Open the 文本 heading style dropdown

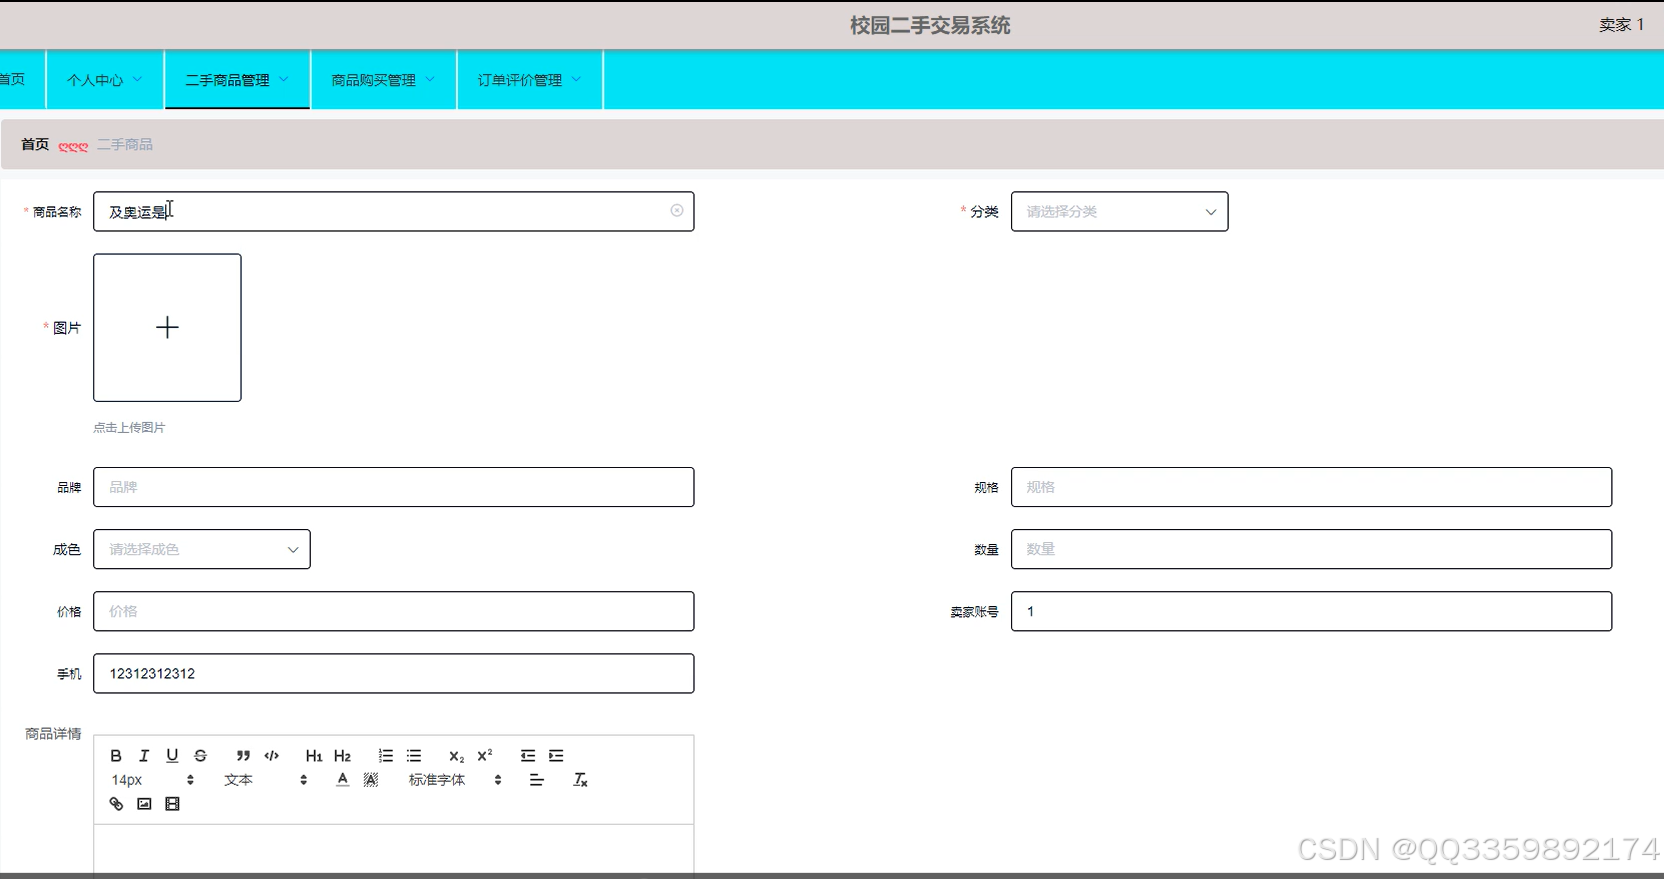point(266,780)
